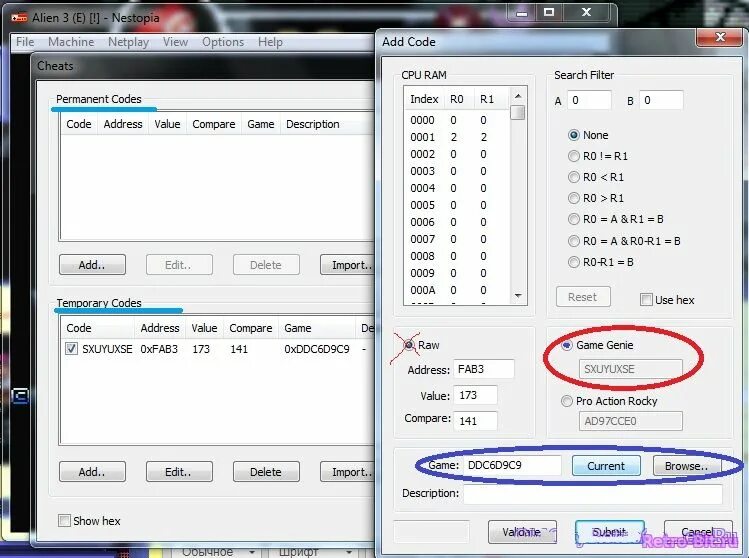Click the Game Genie code field SXUYUXSE
This screenshot has width=749, height=558.
click(631, 369)
